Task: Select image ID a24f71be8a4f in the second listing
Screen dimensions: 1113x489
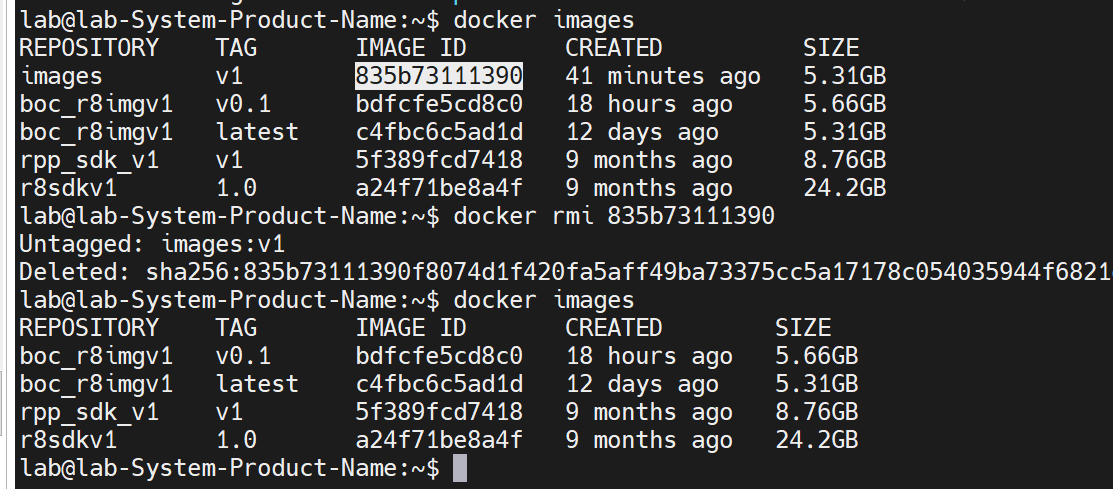Action: pyautogui.click(x=439, y=440)
